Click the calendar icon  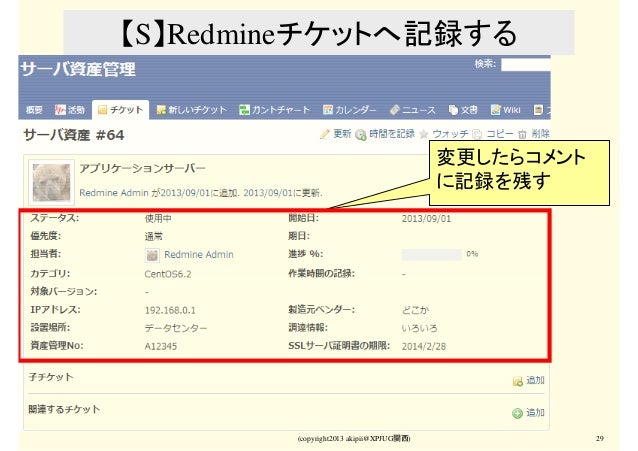(328, 110)
